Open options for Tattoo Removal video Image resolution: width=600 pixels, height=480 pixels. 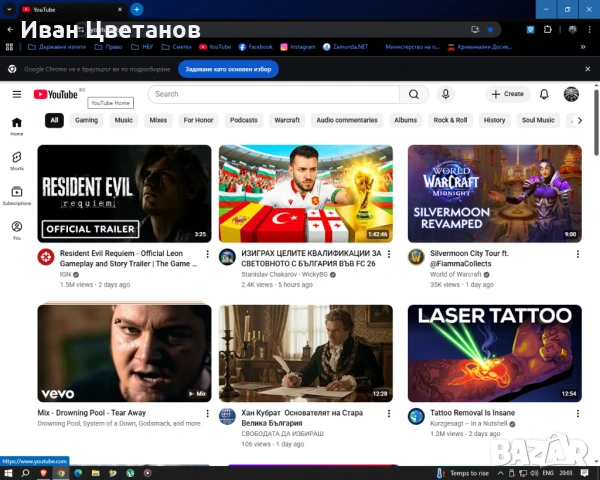pyautogui.click(x=578, y=413)
